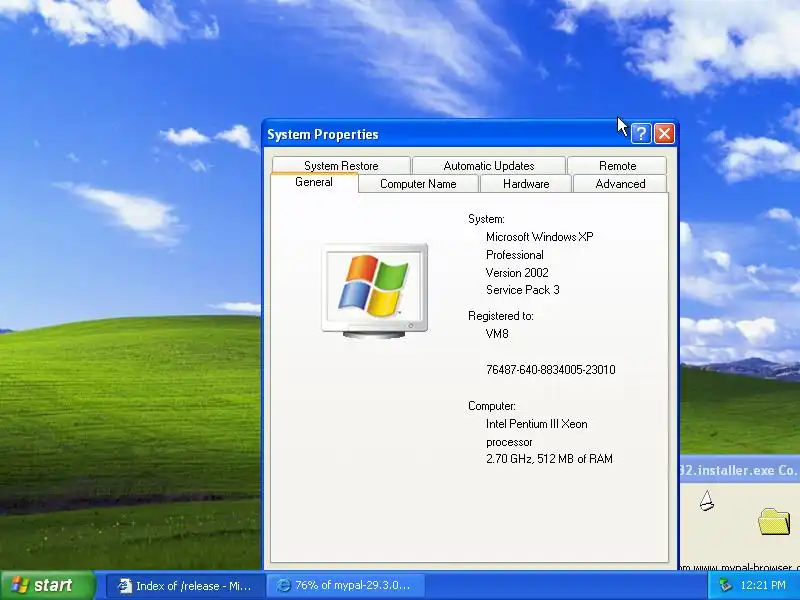This screenshot has height=600, width=800.
Task: Open the Advanced tab
Action: point(620,184)
